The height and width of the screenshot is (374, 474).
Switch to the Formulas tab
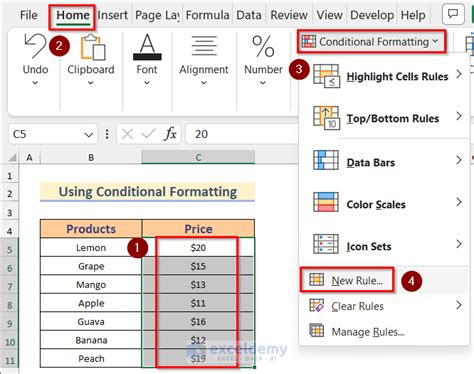[x=207, y=15]
